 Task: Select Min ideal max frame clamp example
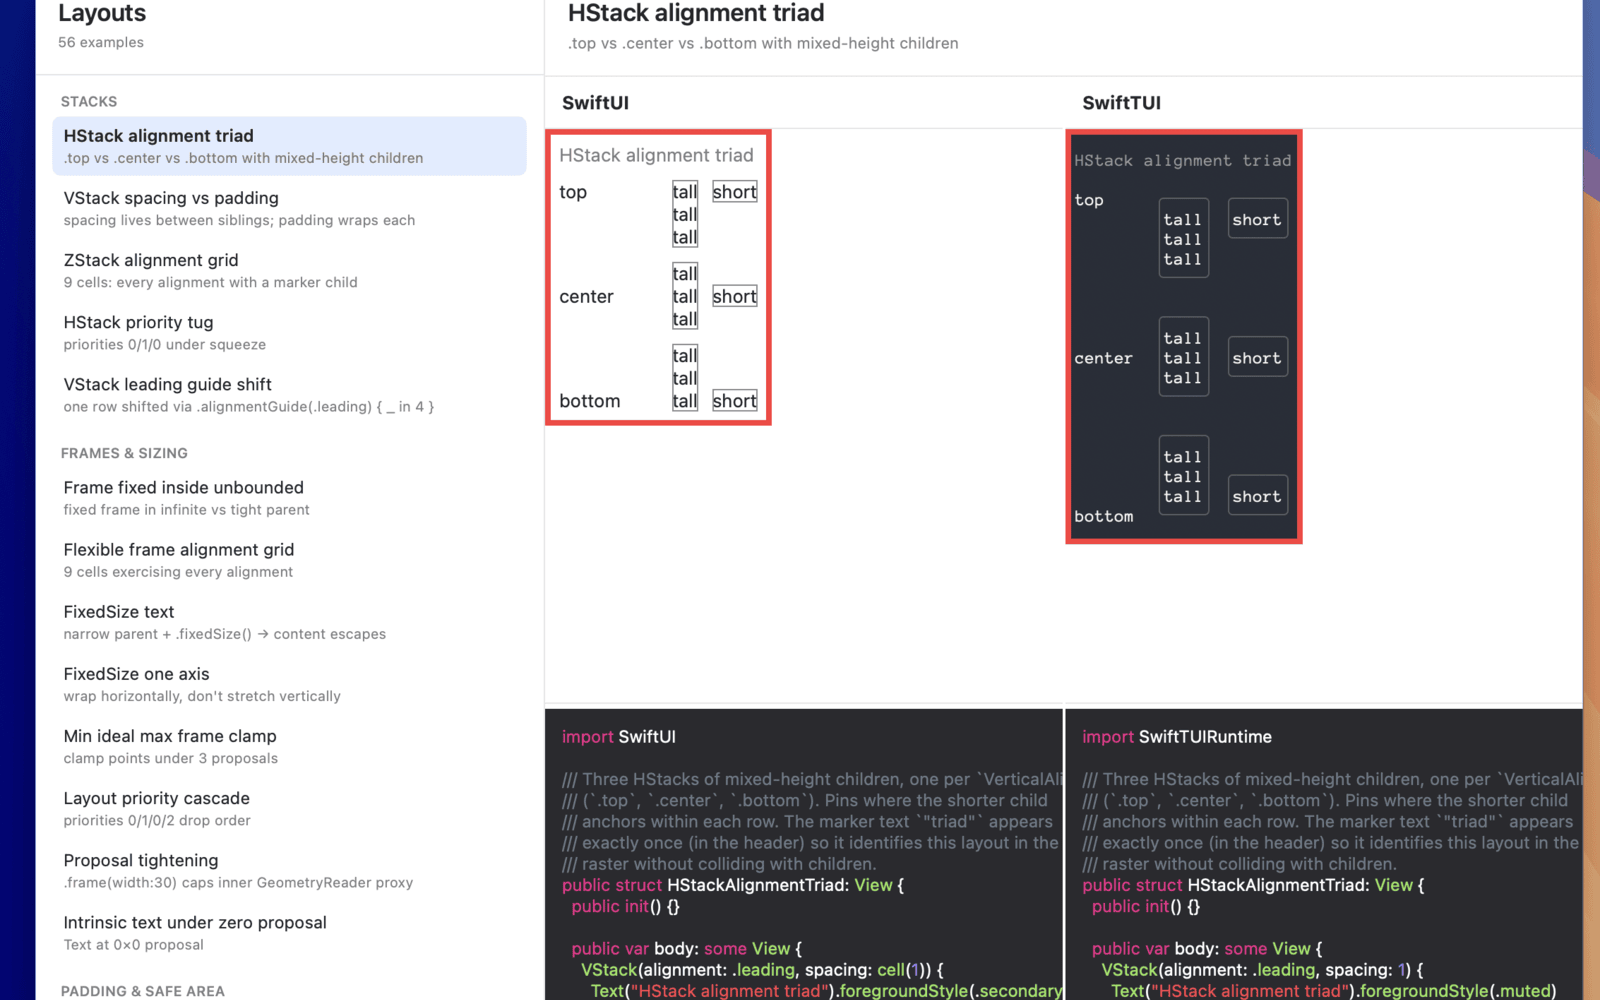click(x=289, y=746)
